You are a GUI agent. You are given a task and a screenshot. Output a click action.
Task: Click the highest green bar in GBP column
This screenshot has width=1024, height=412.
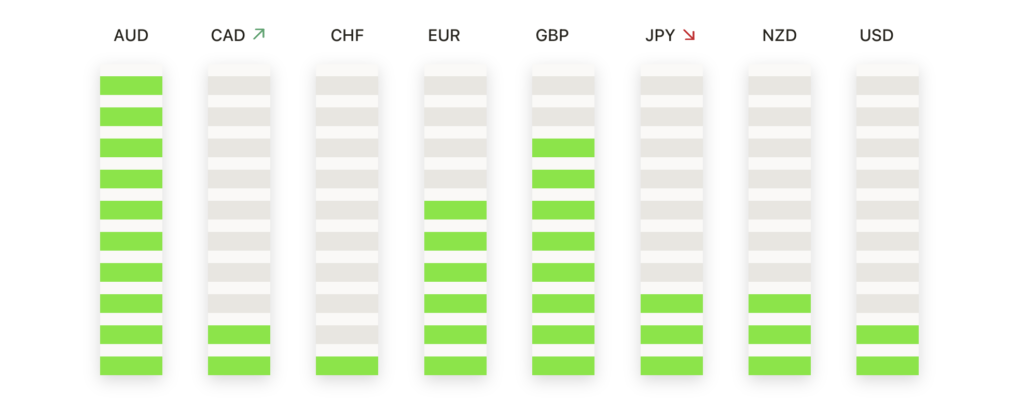[x=563, y=148]
